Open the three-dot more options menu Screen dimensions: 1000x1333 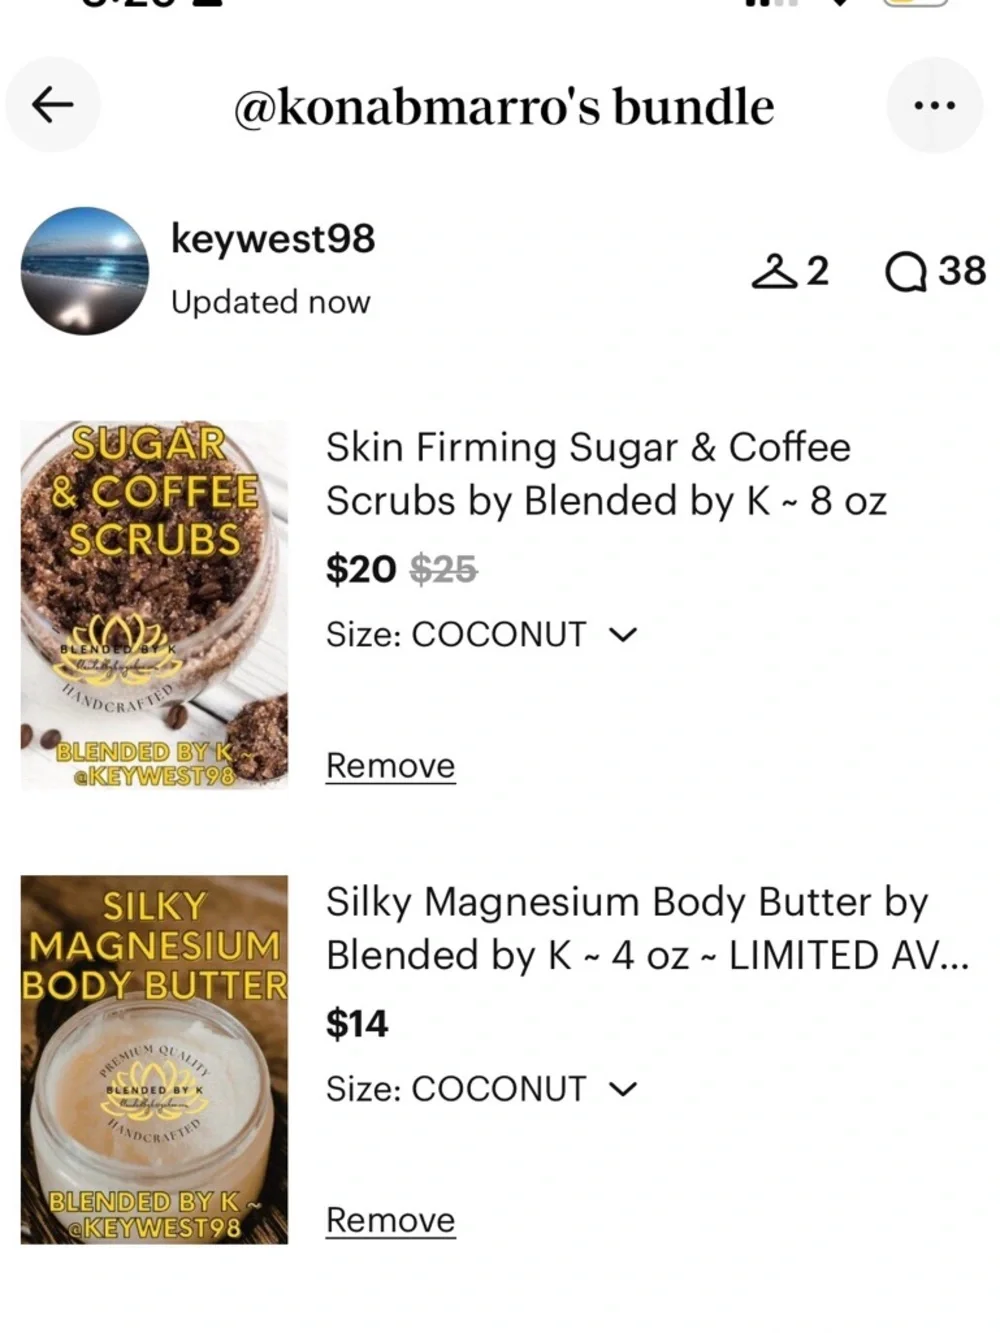pos(935,104)
